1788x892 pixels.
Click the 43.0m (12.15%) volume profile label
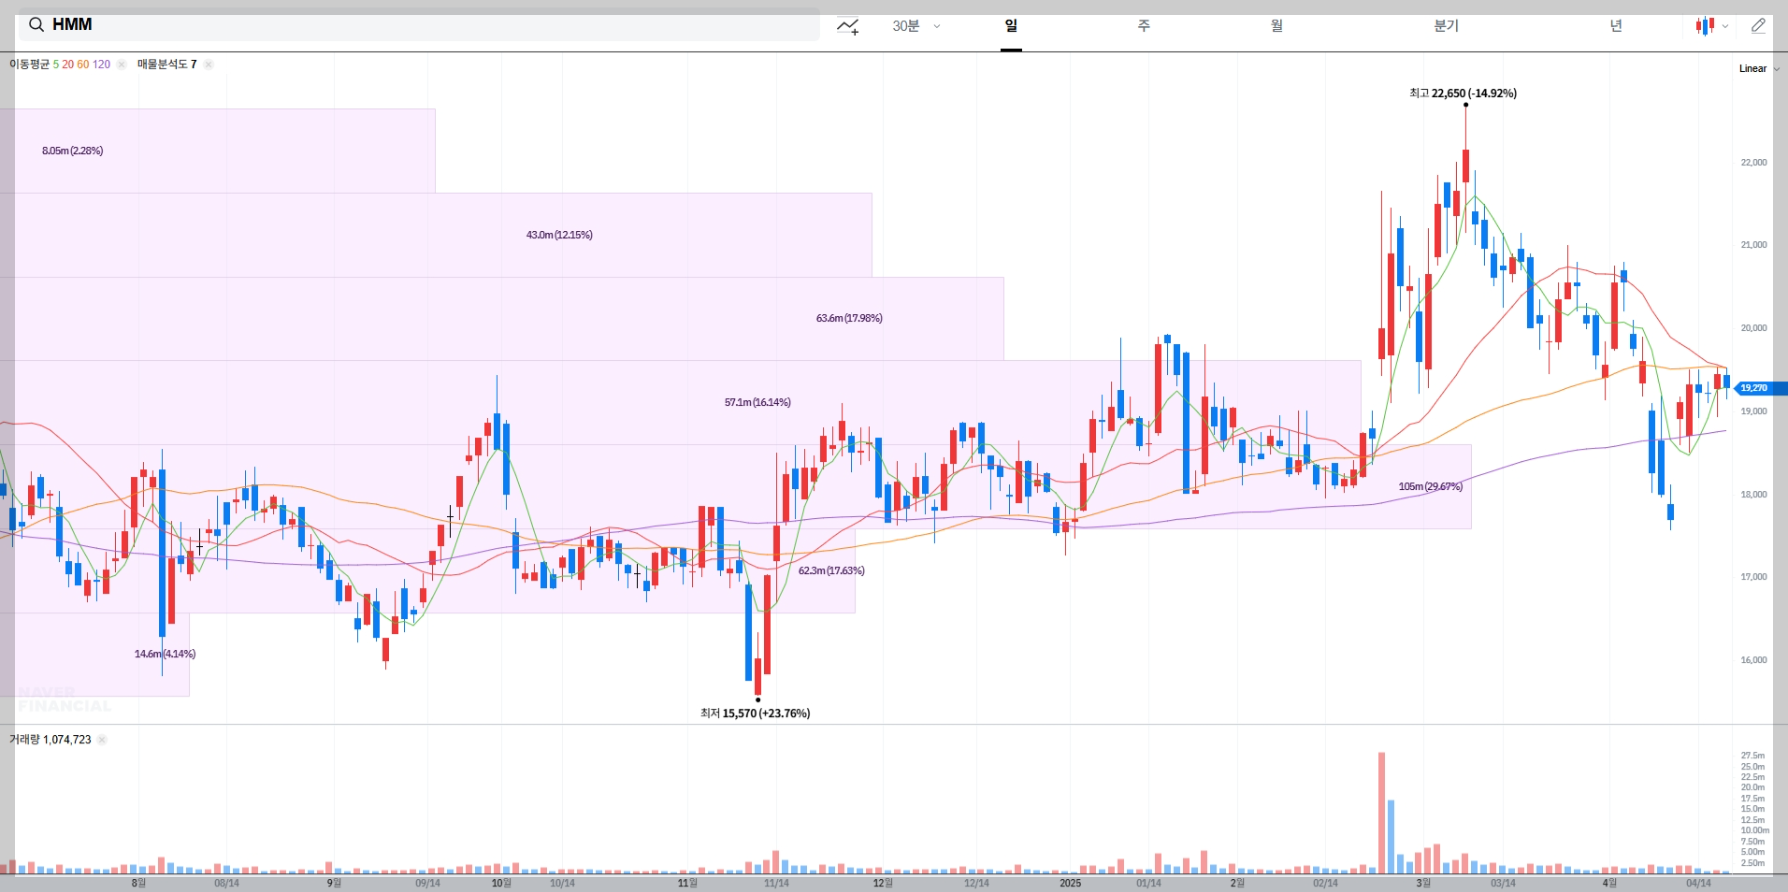tap(559, 235)
